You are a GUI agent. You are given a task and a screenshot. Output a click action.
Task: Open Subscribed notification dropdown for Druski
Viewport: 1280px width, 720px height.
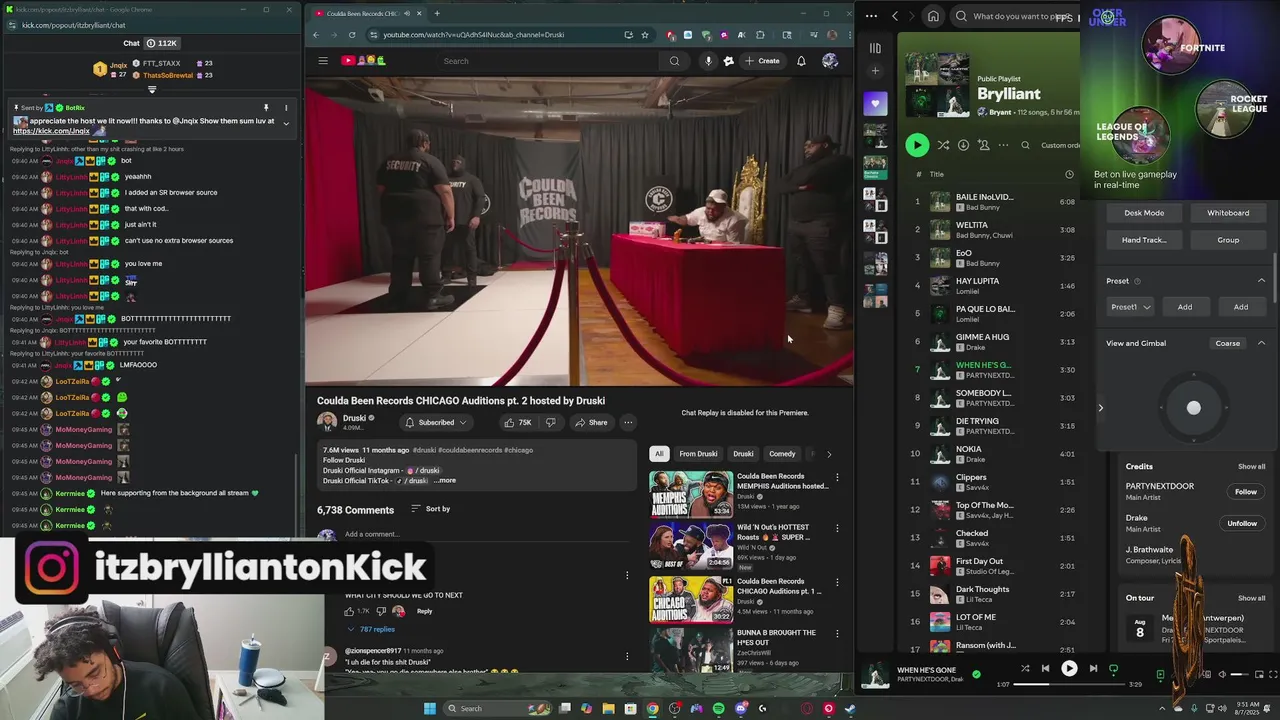coord(436,422)
